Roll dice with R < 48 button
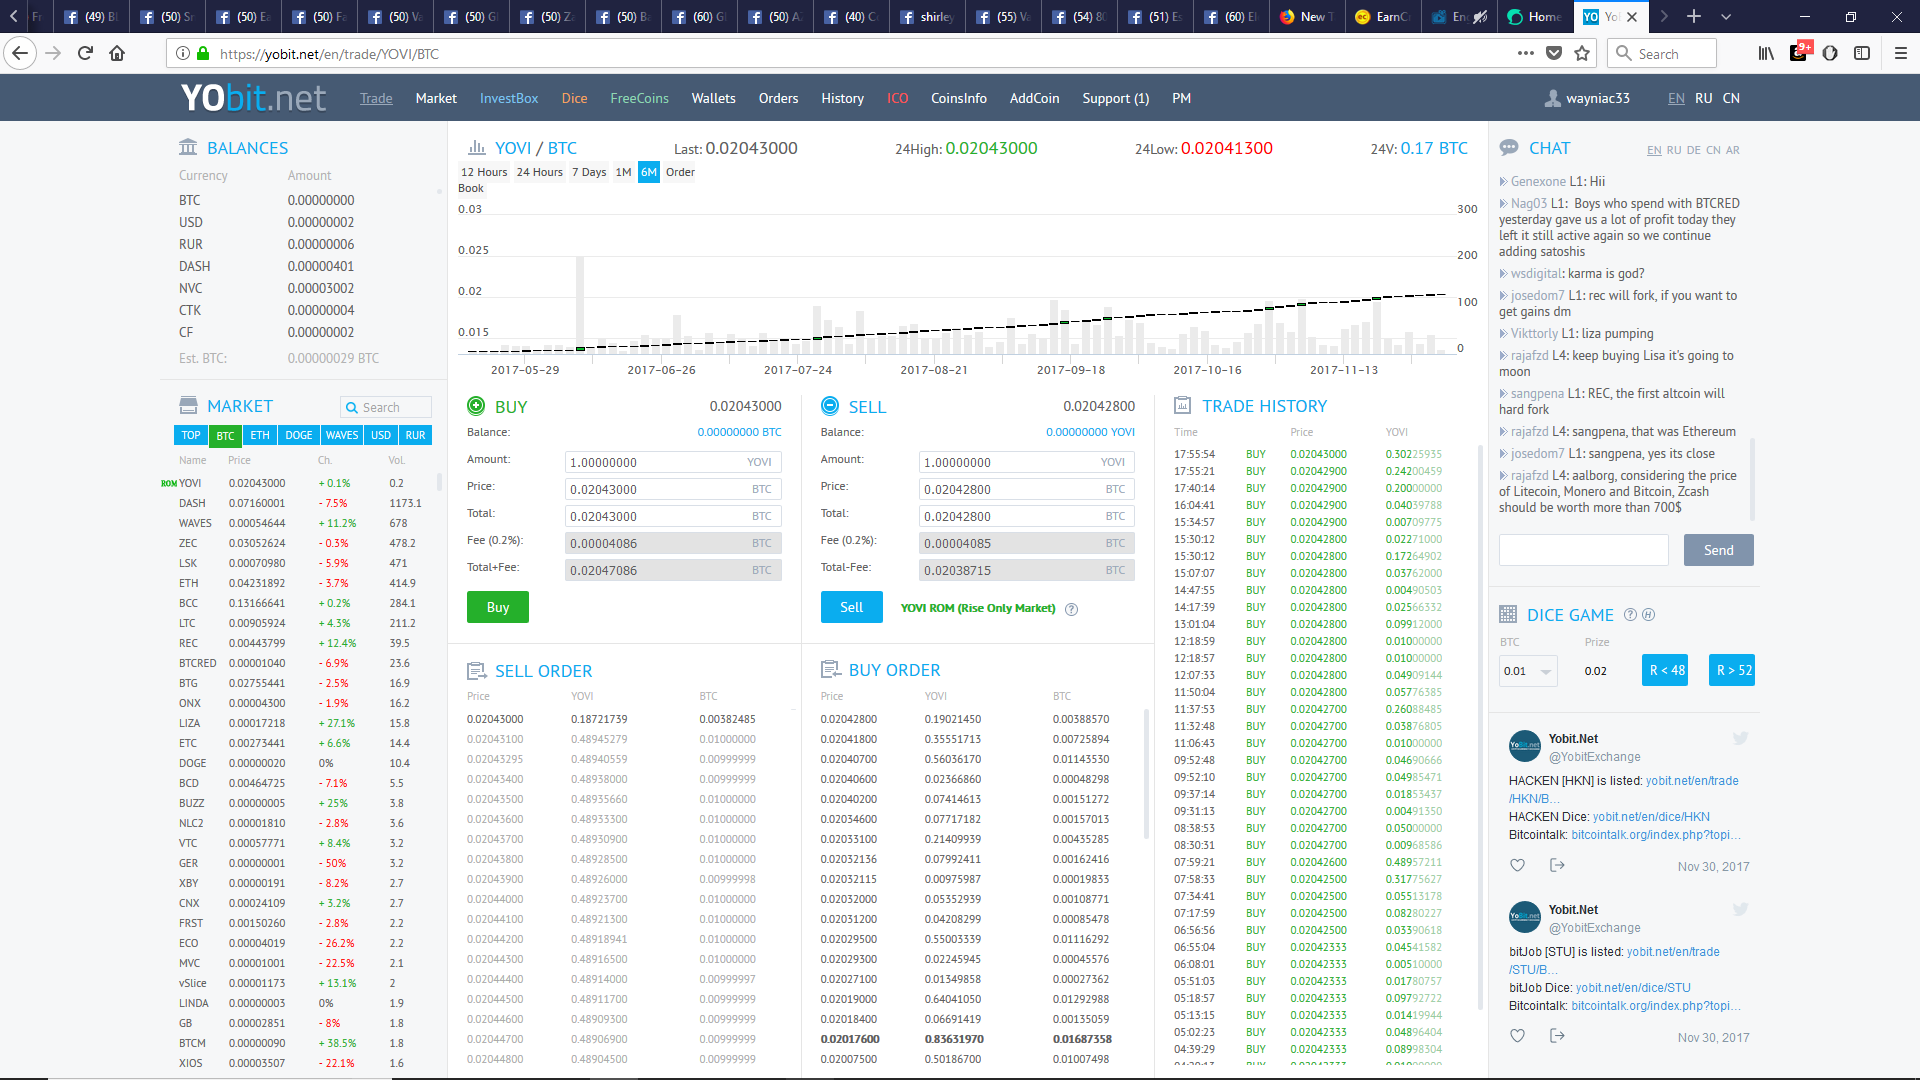 1666,670
